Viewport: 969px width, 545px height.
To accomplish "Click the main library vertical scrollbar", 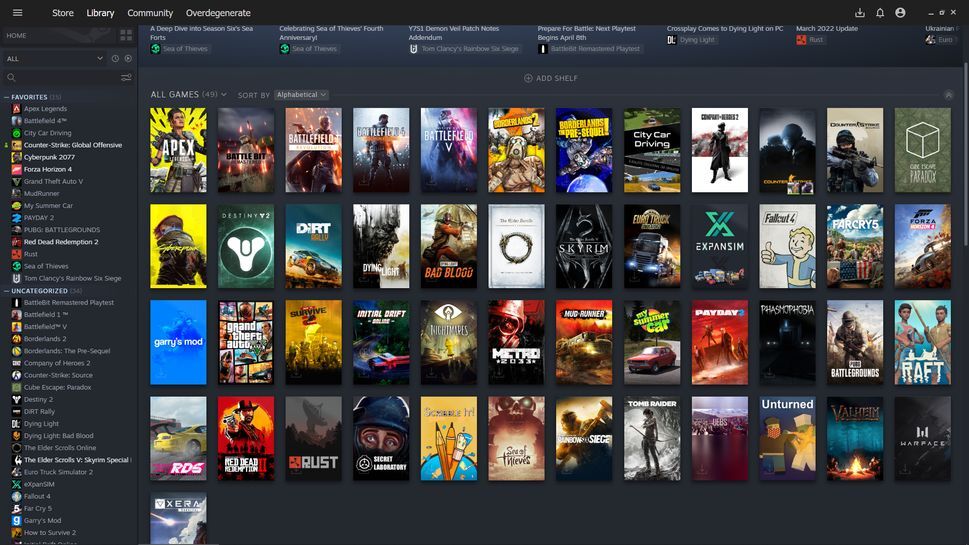I will coord(965,154).
